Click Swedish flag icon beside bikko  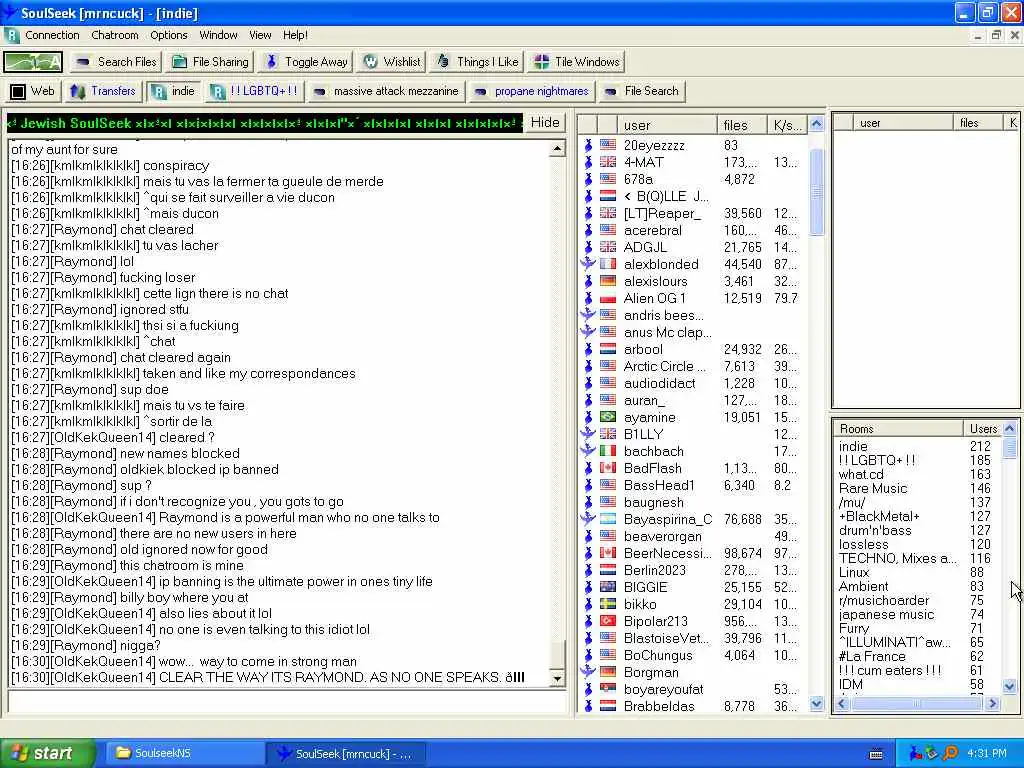click(608, 603)
